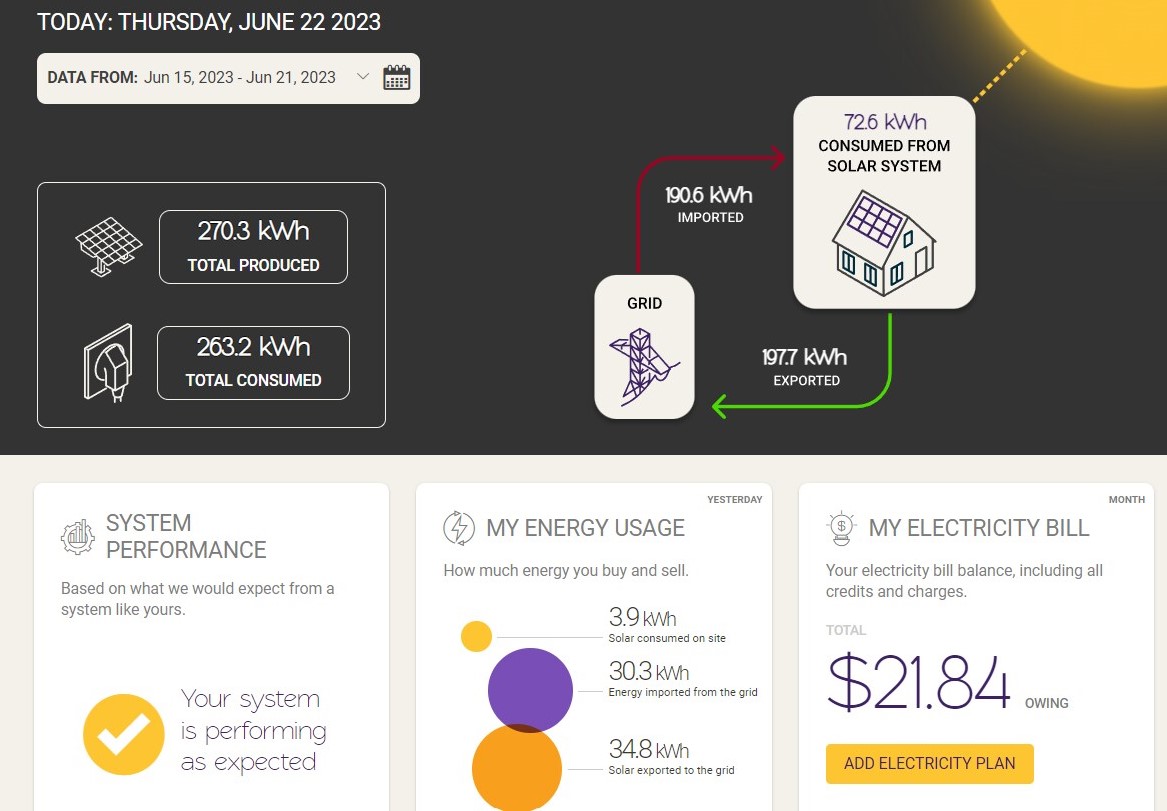Click the My Electricity Bill lightbulb icon

(x=842, y=528)
